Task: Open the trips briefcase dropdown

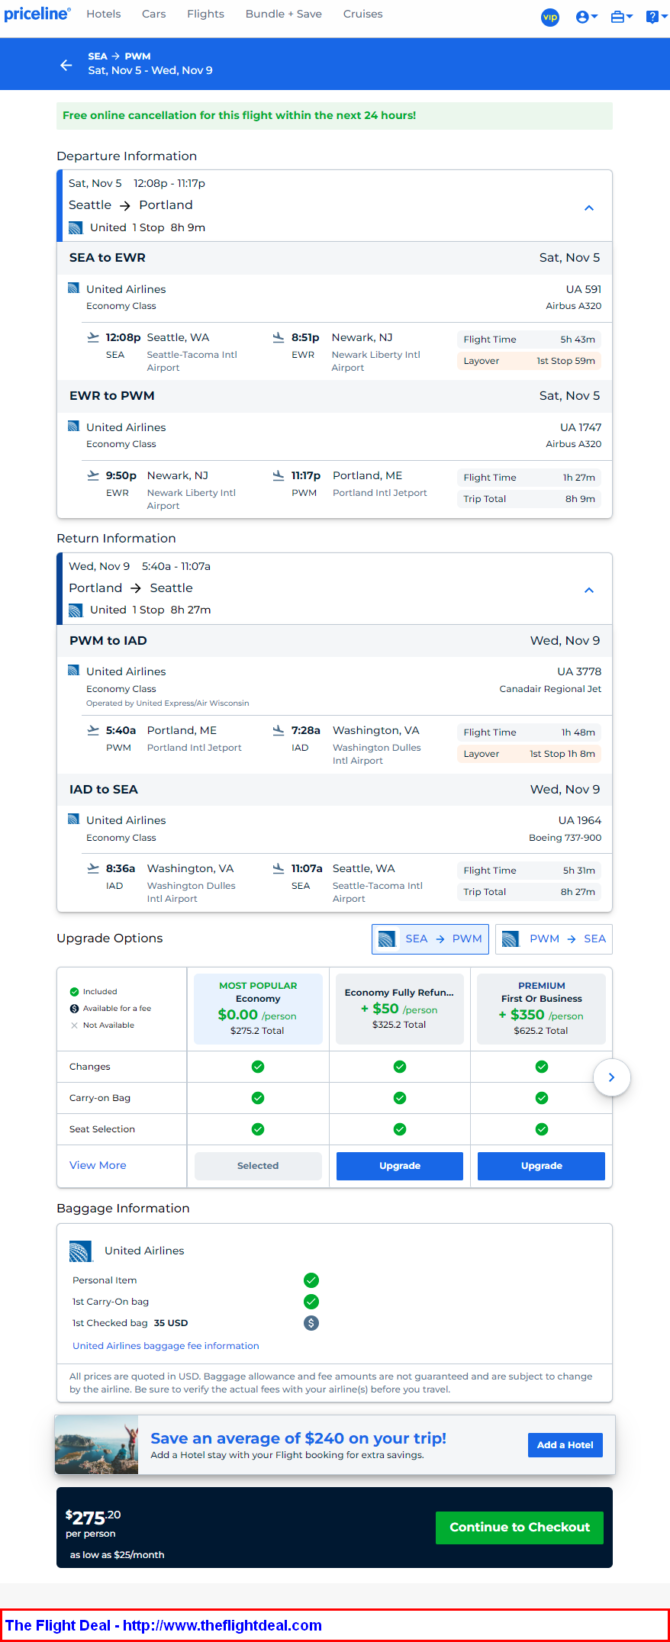Action: coord(621,17)
